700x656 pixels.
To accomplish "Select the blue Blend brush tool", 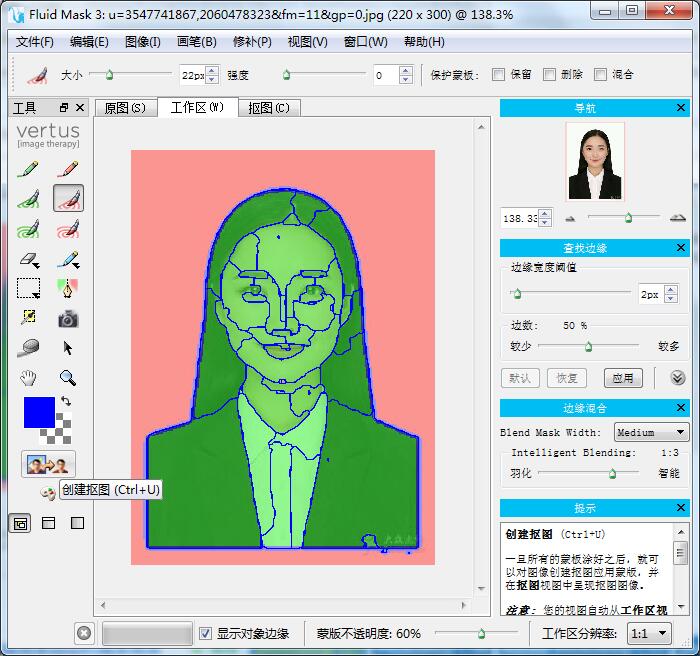I will click(68, 259).
